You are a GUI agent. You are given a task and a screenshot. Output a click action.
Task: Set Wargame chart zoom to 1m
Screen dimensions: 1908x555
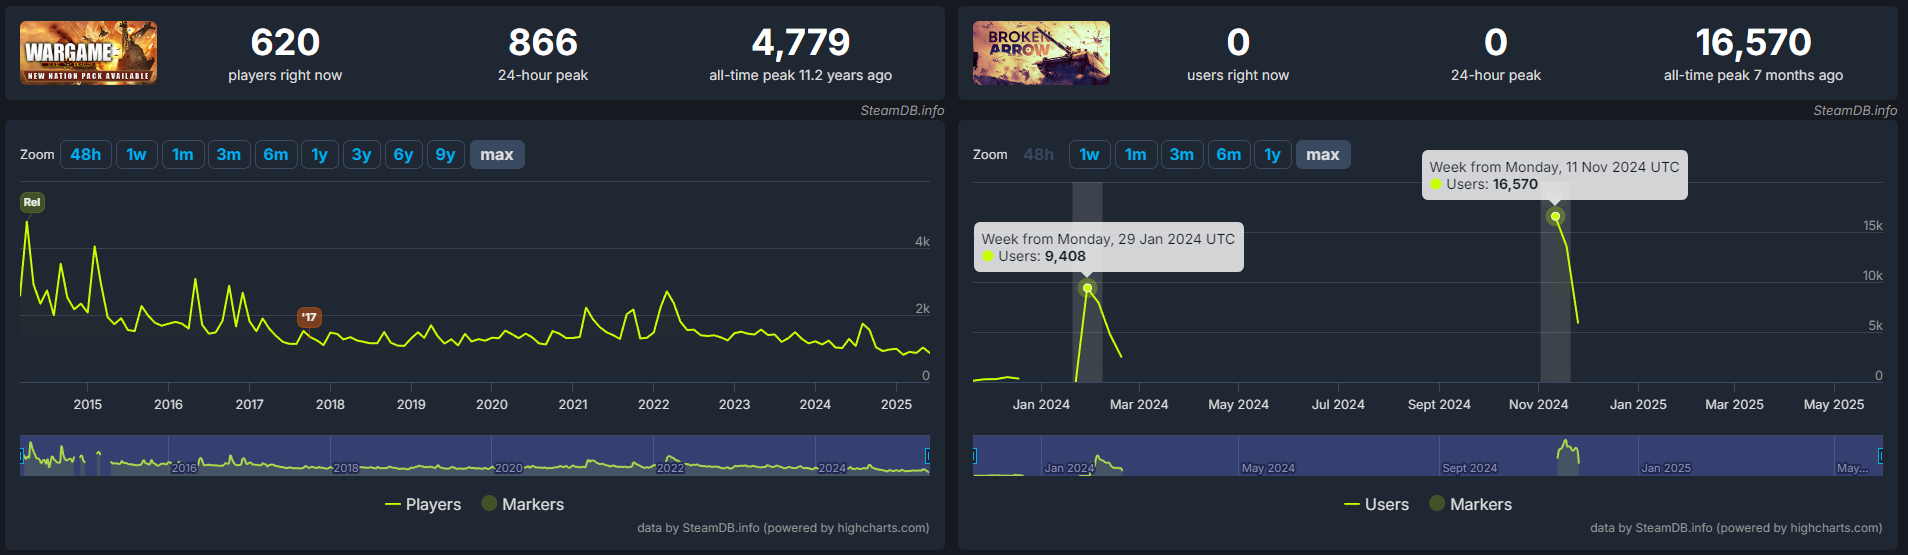tap(183, 154)
